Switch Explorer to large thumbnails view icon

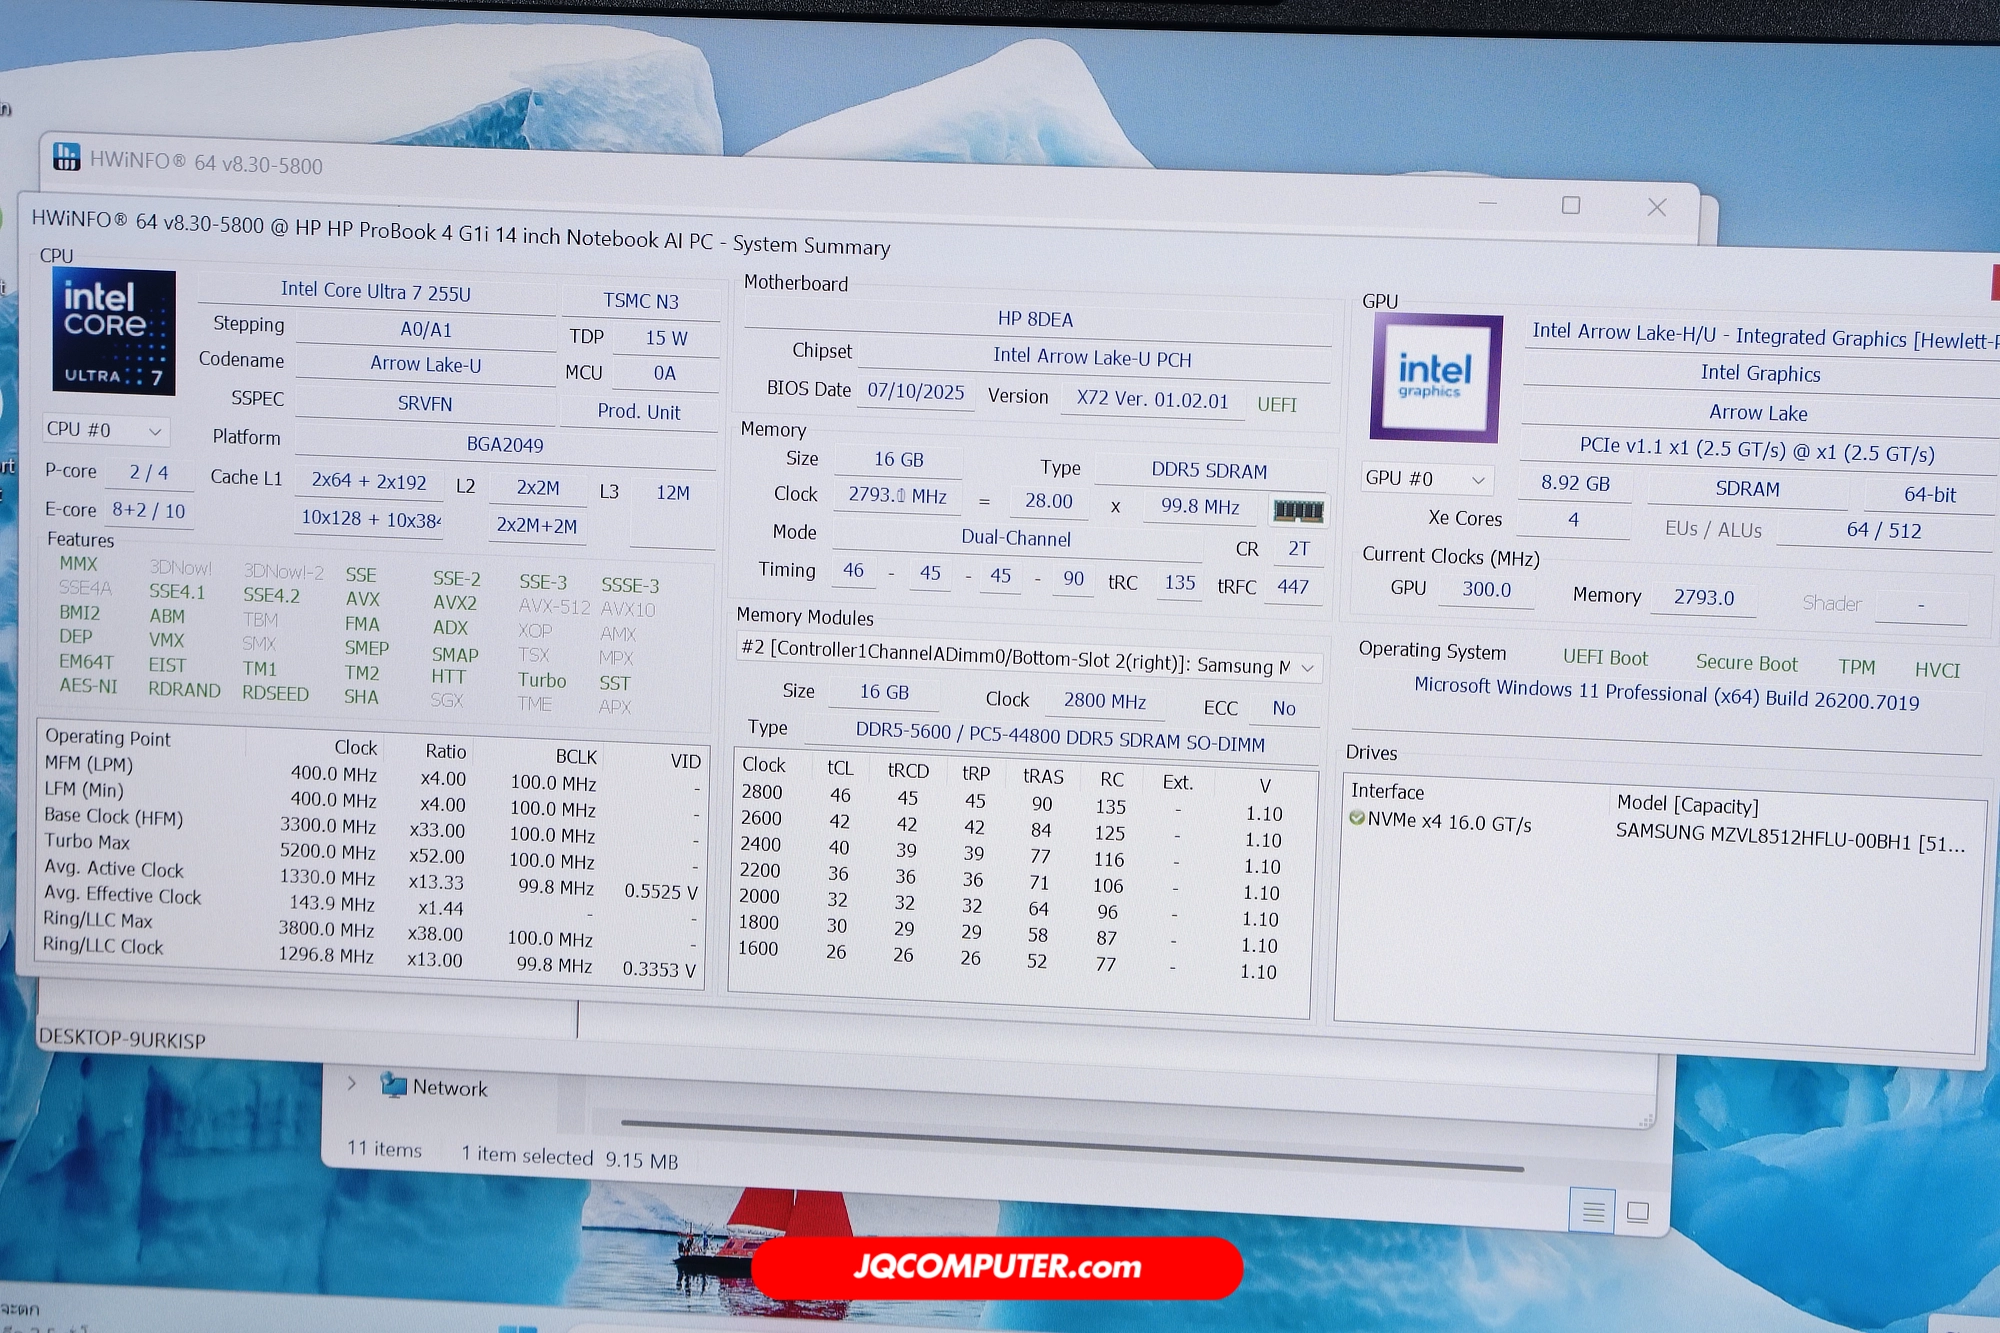[1637, 1212]
